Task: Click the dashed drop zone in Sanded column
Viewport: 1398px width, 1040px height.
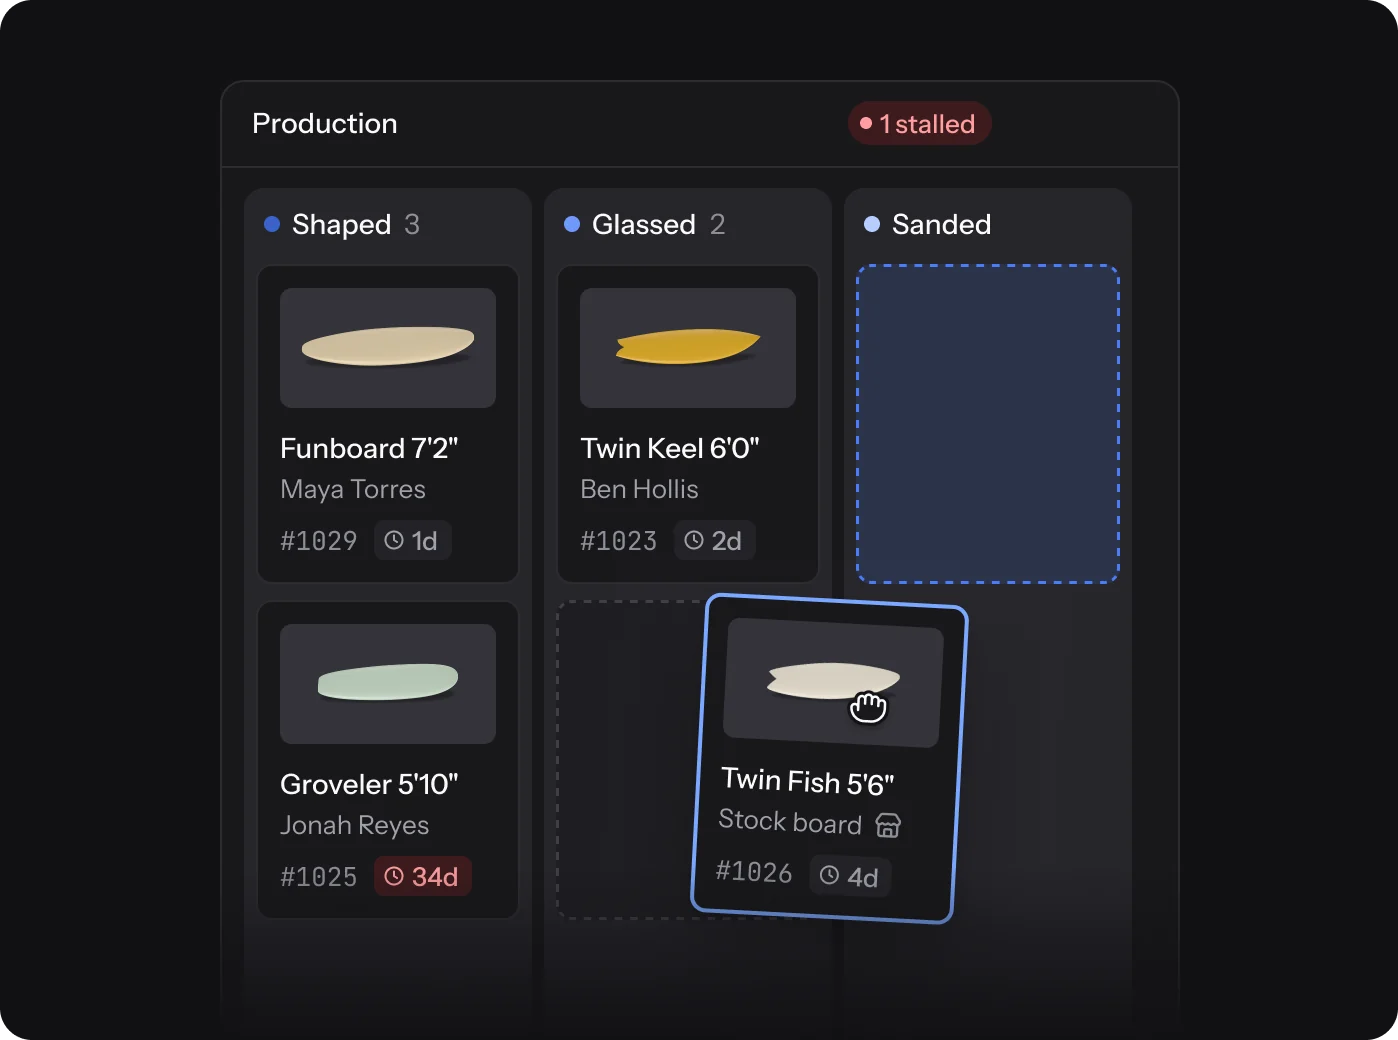Action: point(988,424)
